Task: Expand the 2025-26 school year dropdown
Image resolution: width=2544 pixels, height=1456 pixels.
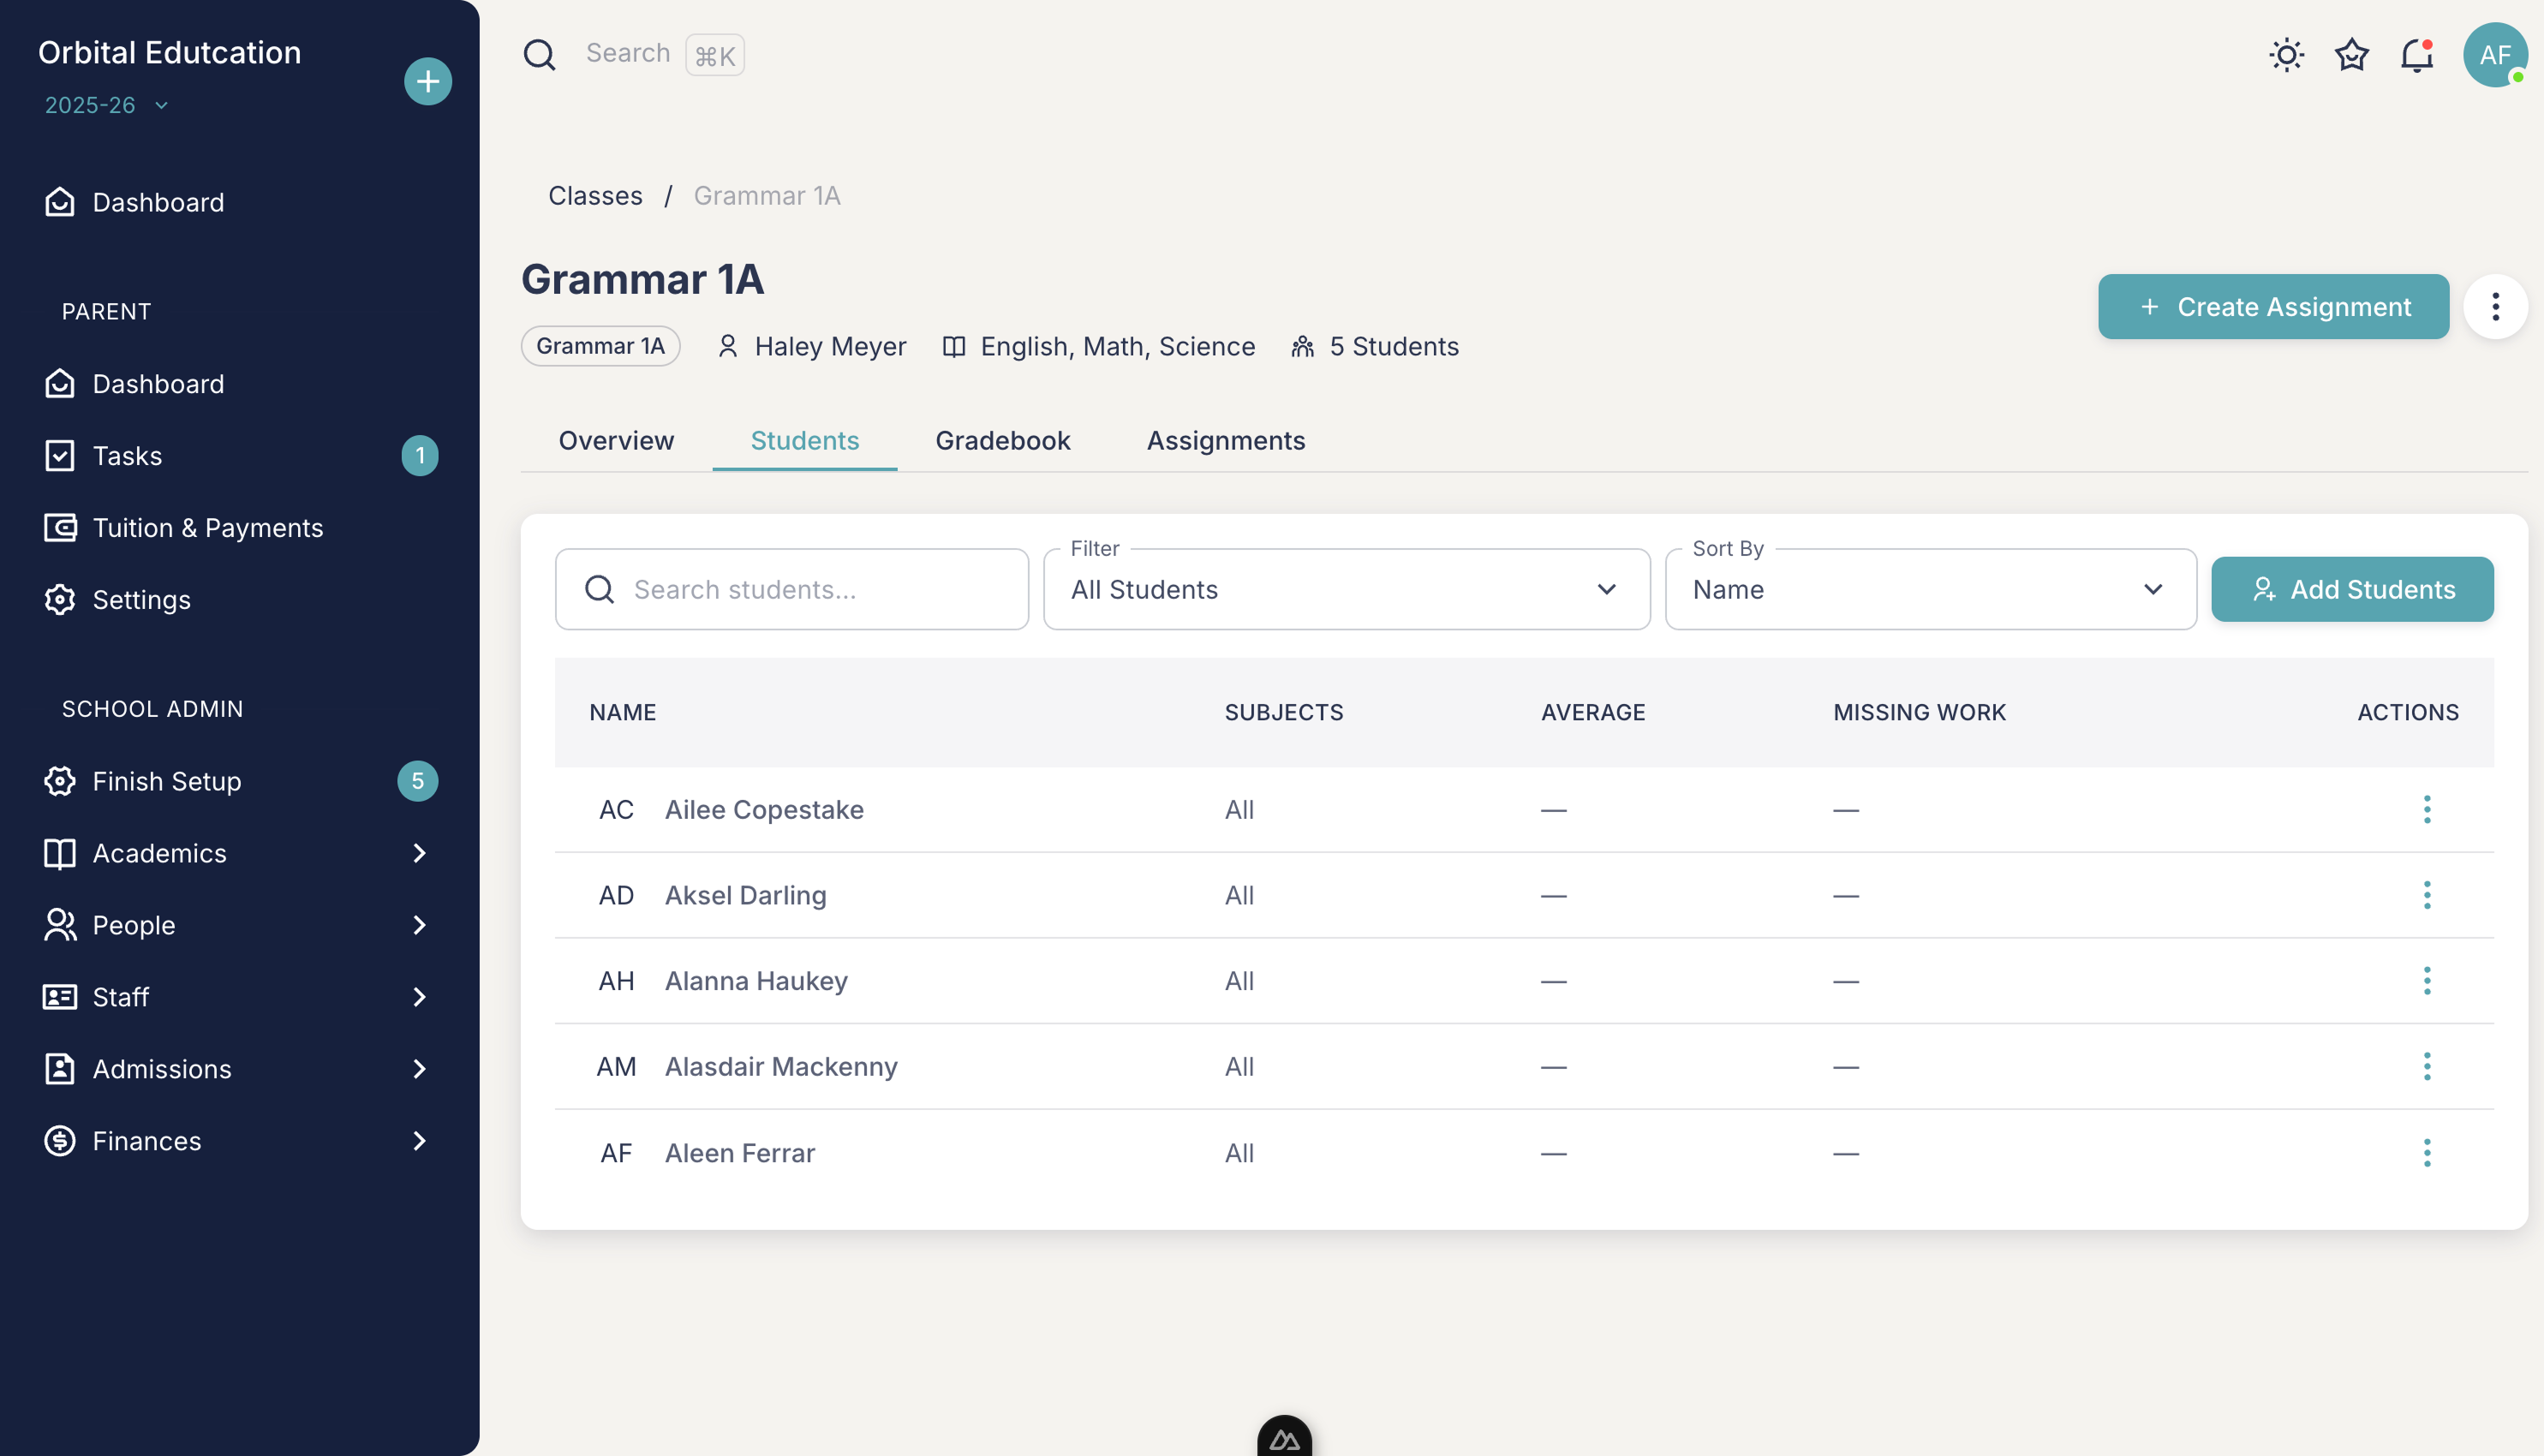Action: [x=106, y=105]
